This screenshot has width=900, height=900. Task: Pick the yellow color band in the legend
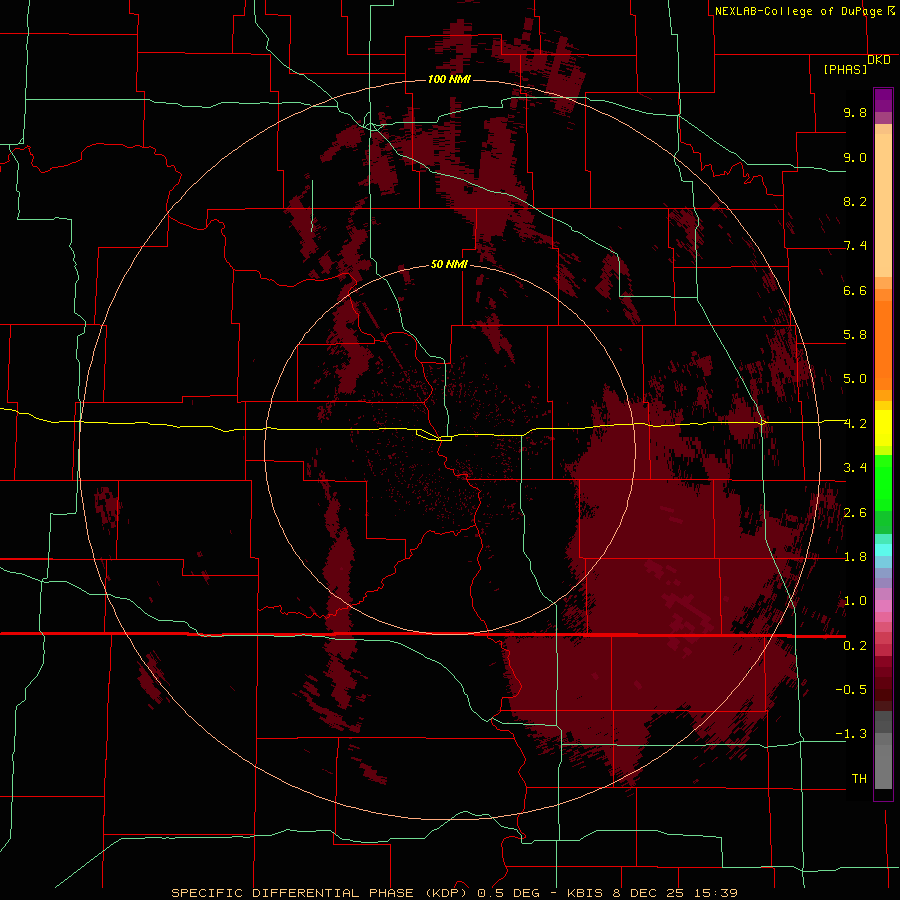[x=883, y=428]
